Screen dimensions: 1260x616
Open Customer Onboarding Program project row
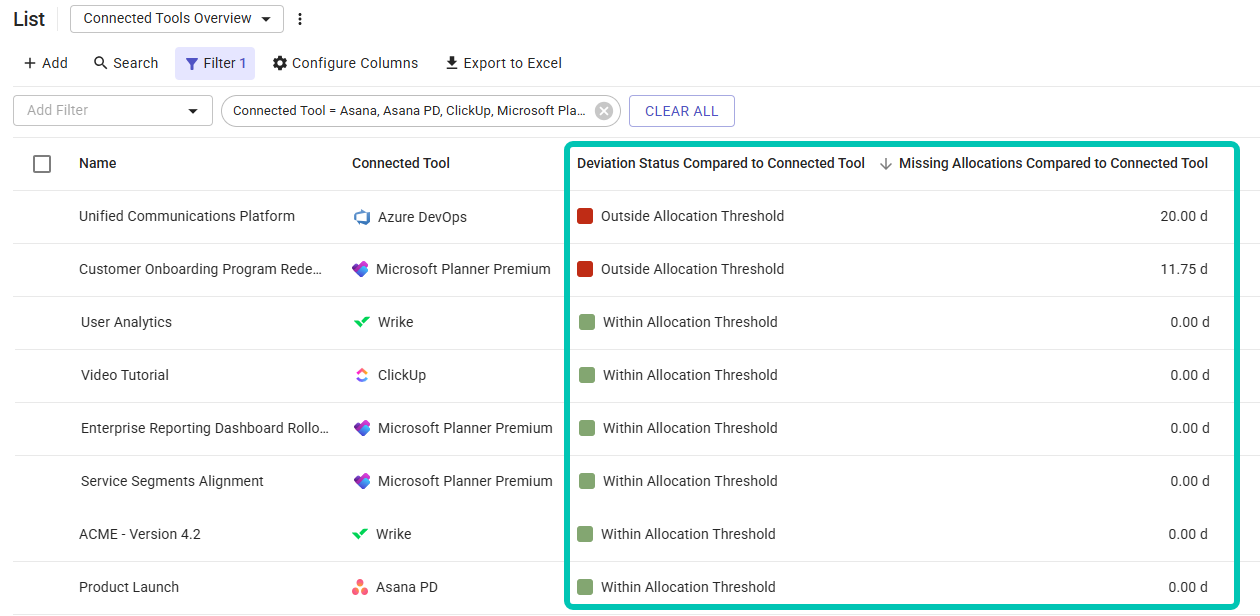coord(201,269)
